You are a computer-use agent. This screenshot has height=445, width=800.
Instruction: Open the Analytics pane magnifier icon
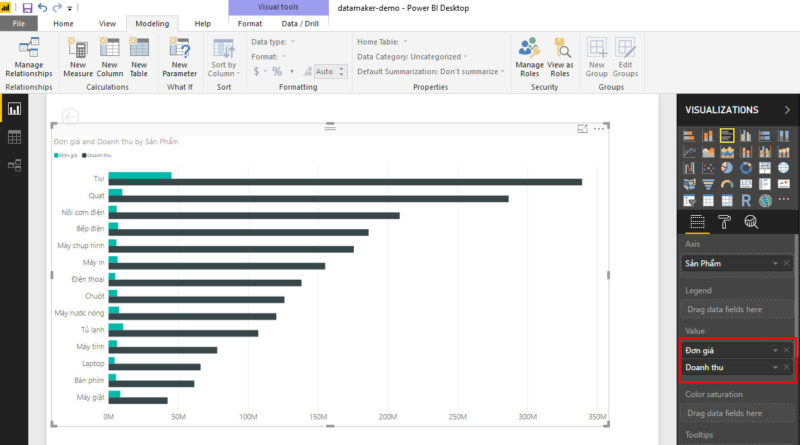(x=751, y=222)
